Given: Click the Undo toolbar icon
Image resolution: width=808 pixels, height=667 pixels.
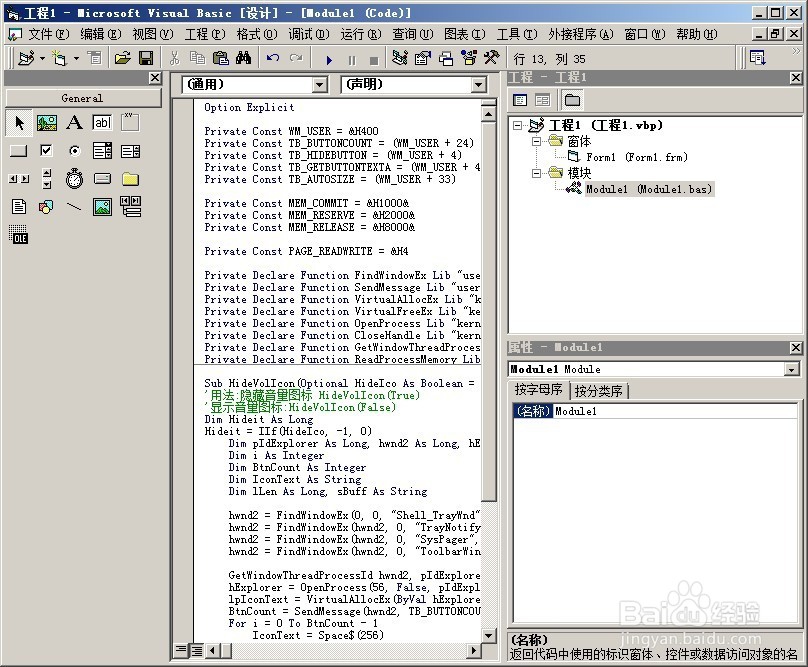Looking at the screenshot, I should pyautogui.click(x=273, y=58).
